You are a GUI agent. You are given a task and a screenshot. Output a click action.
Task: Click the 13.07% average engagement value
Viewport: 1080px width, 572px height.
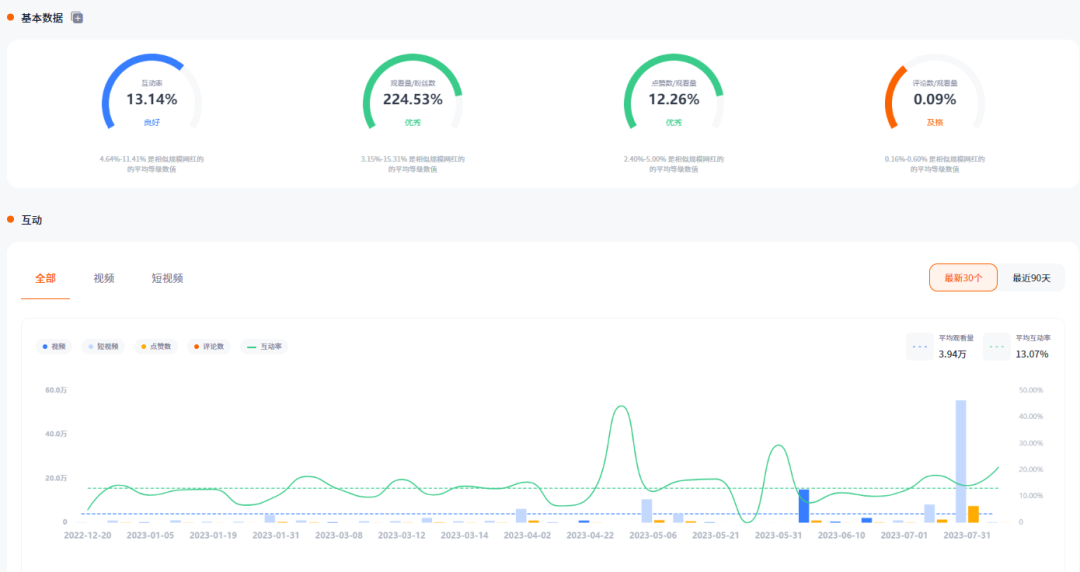(1032, 354)
